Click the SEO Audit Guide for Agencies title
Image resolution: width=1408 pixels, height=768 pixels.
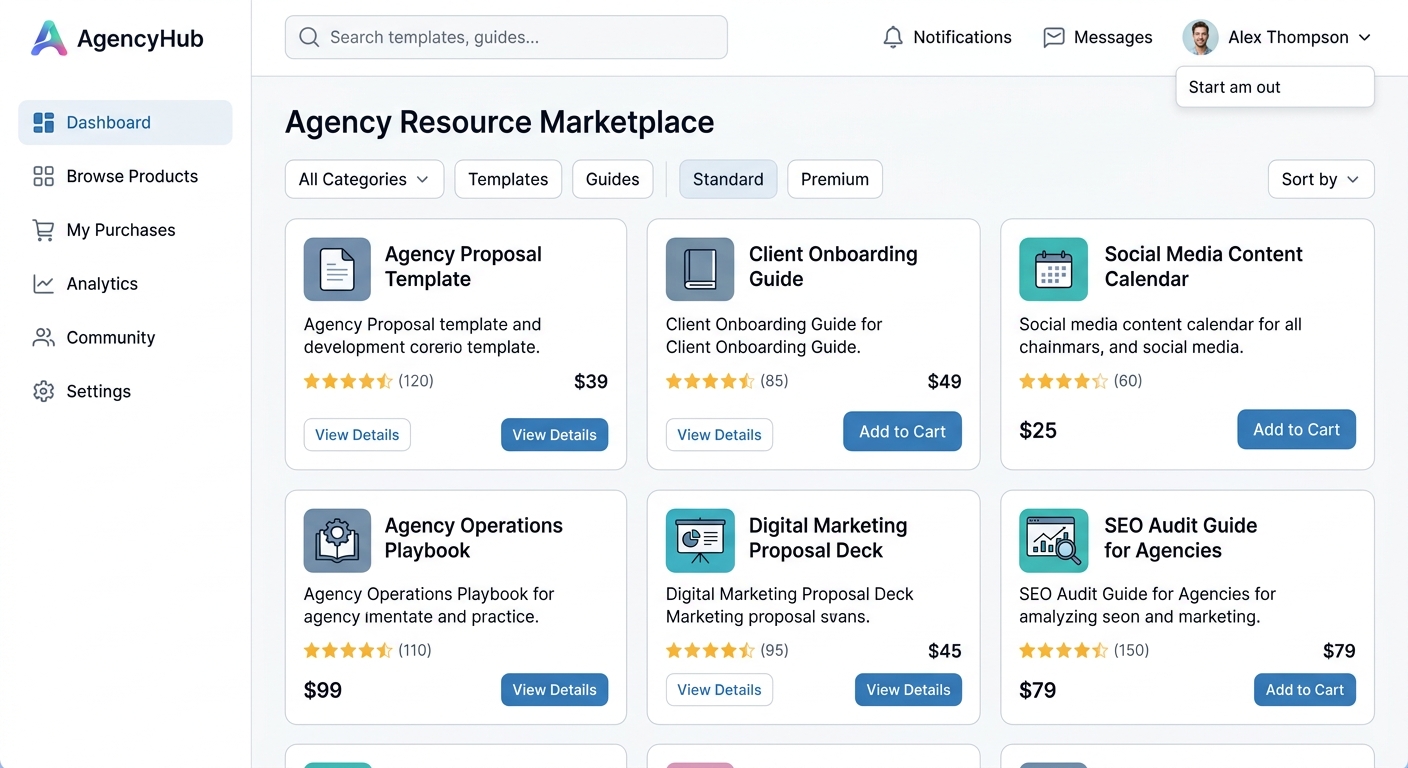1180,538
